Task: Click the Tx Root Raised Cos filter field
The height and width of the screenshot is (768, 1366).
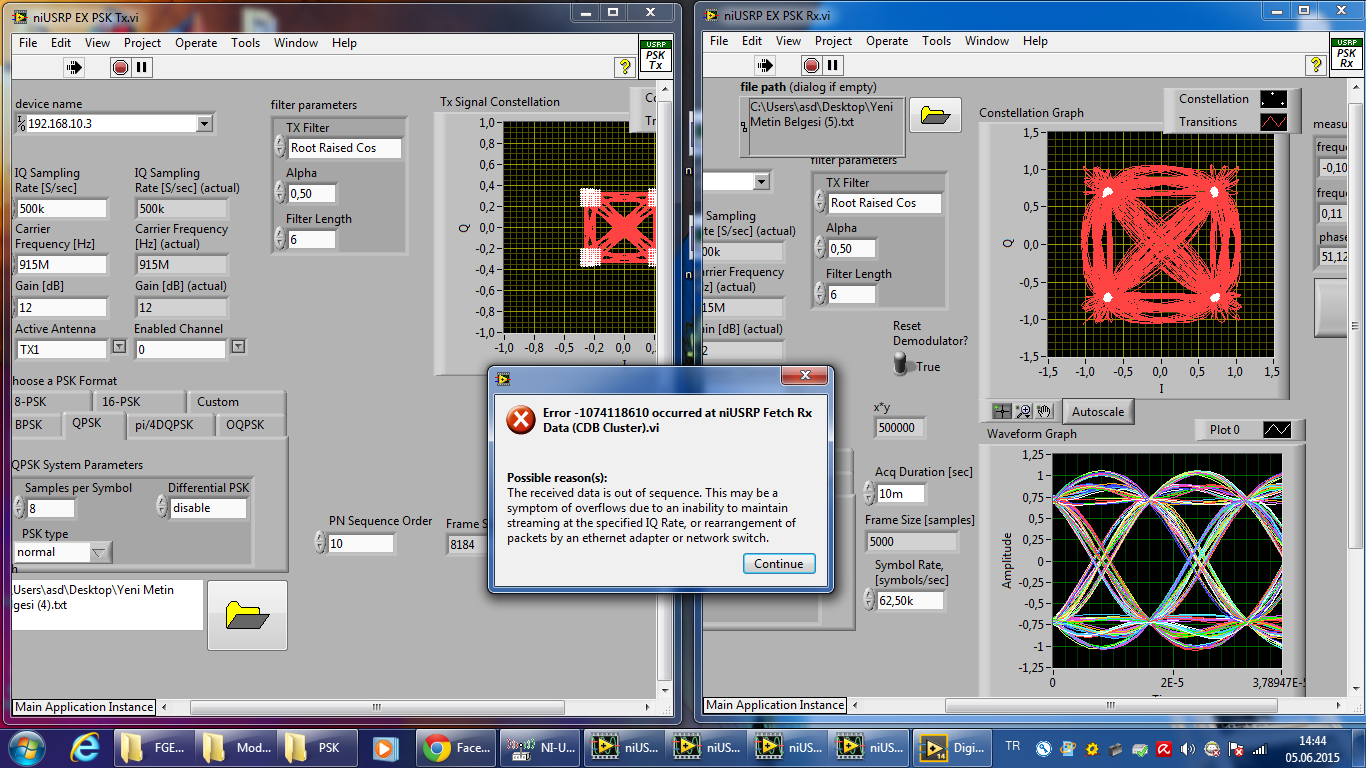Action: click(x=345, y=147)
